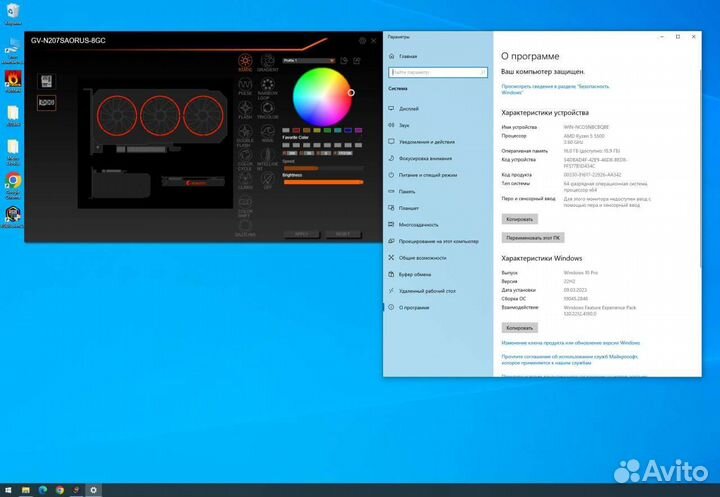
Task: Open the change product key link
Action: 570,343
